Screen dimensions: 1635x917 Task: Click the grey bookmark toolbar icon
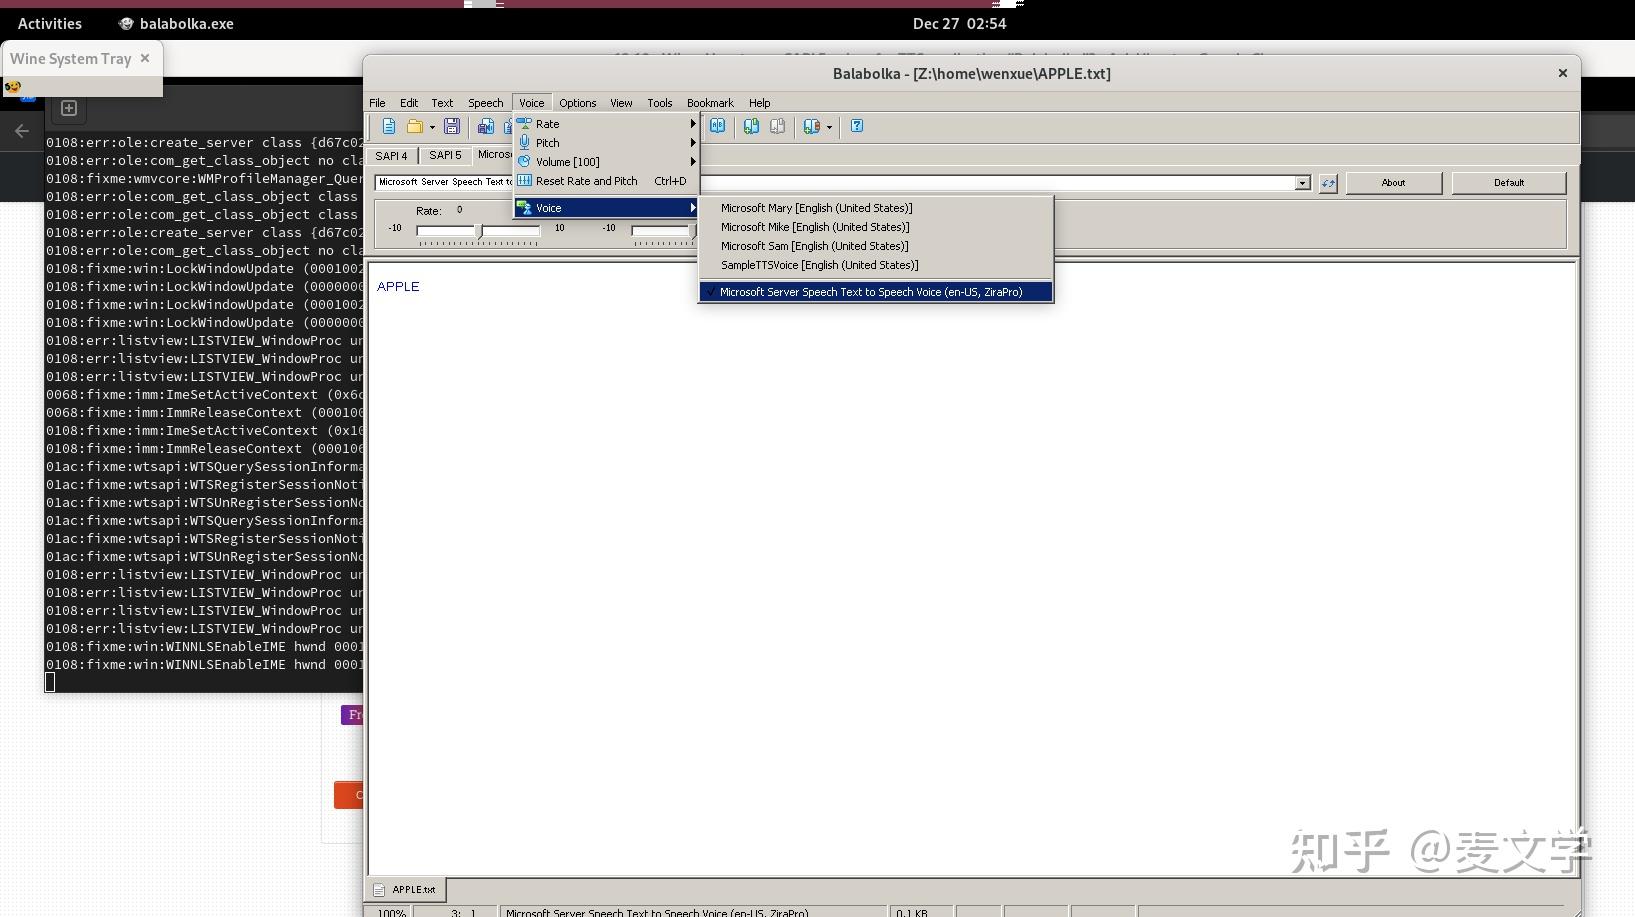pos(777,126)
